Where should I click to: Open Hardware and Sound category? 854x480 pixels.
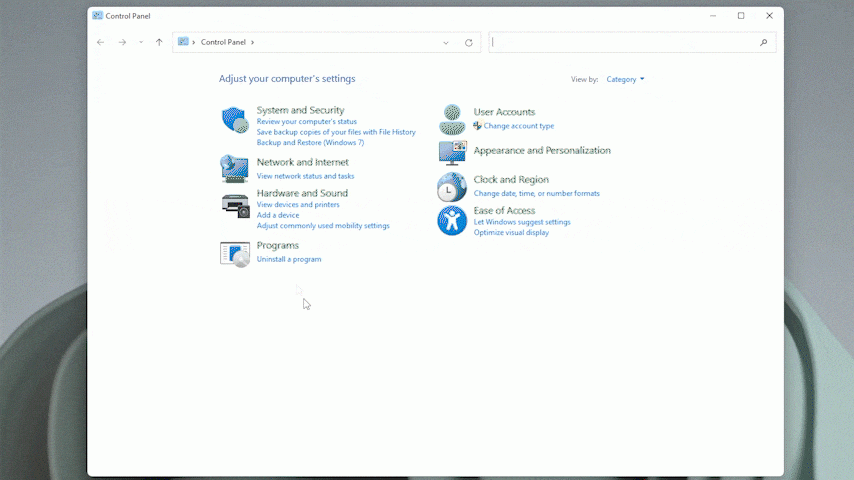pos(302,193)
